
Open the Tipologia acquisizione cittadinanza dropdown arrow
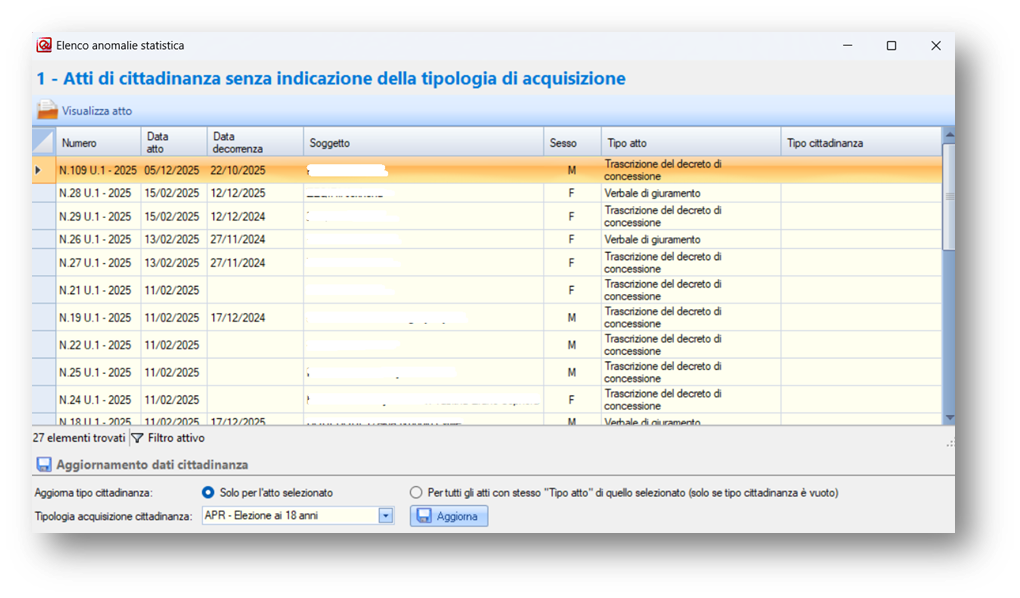point(386,516)
